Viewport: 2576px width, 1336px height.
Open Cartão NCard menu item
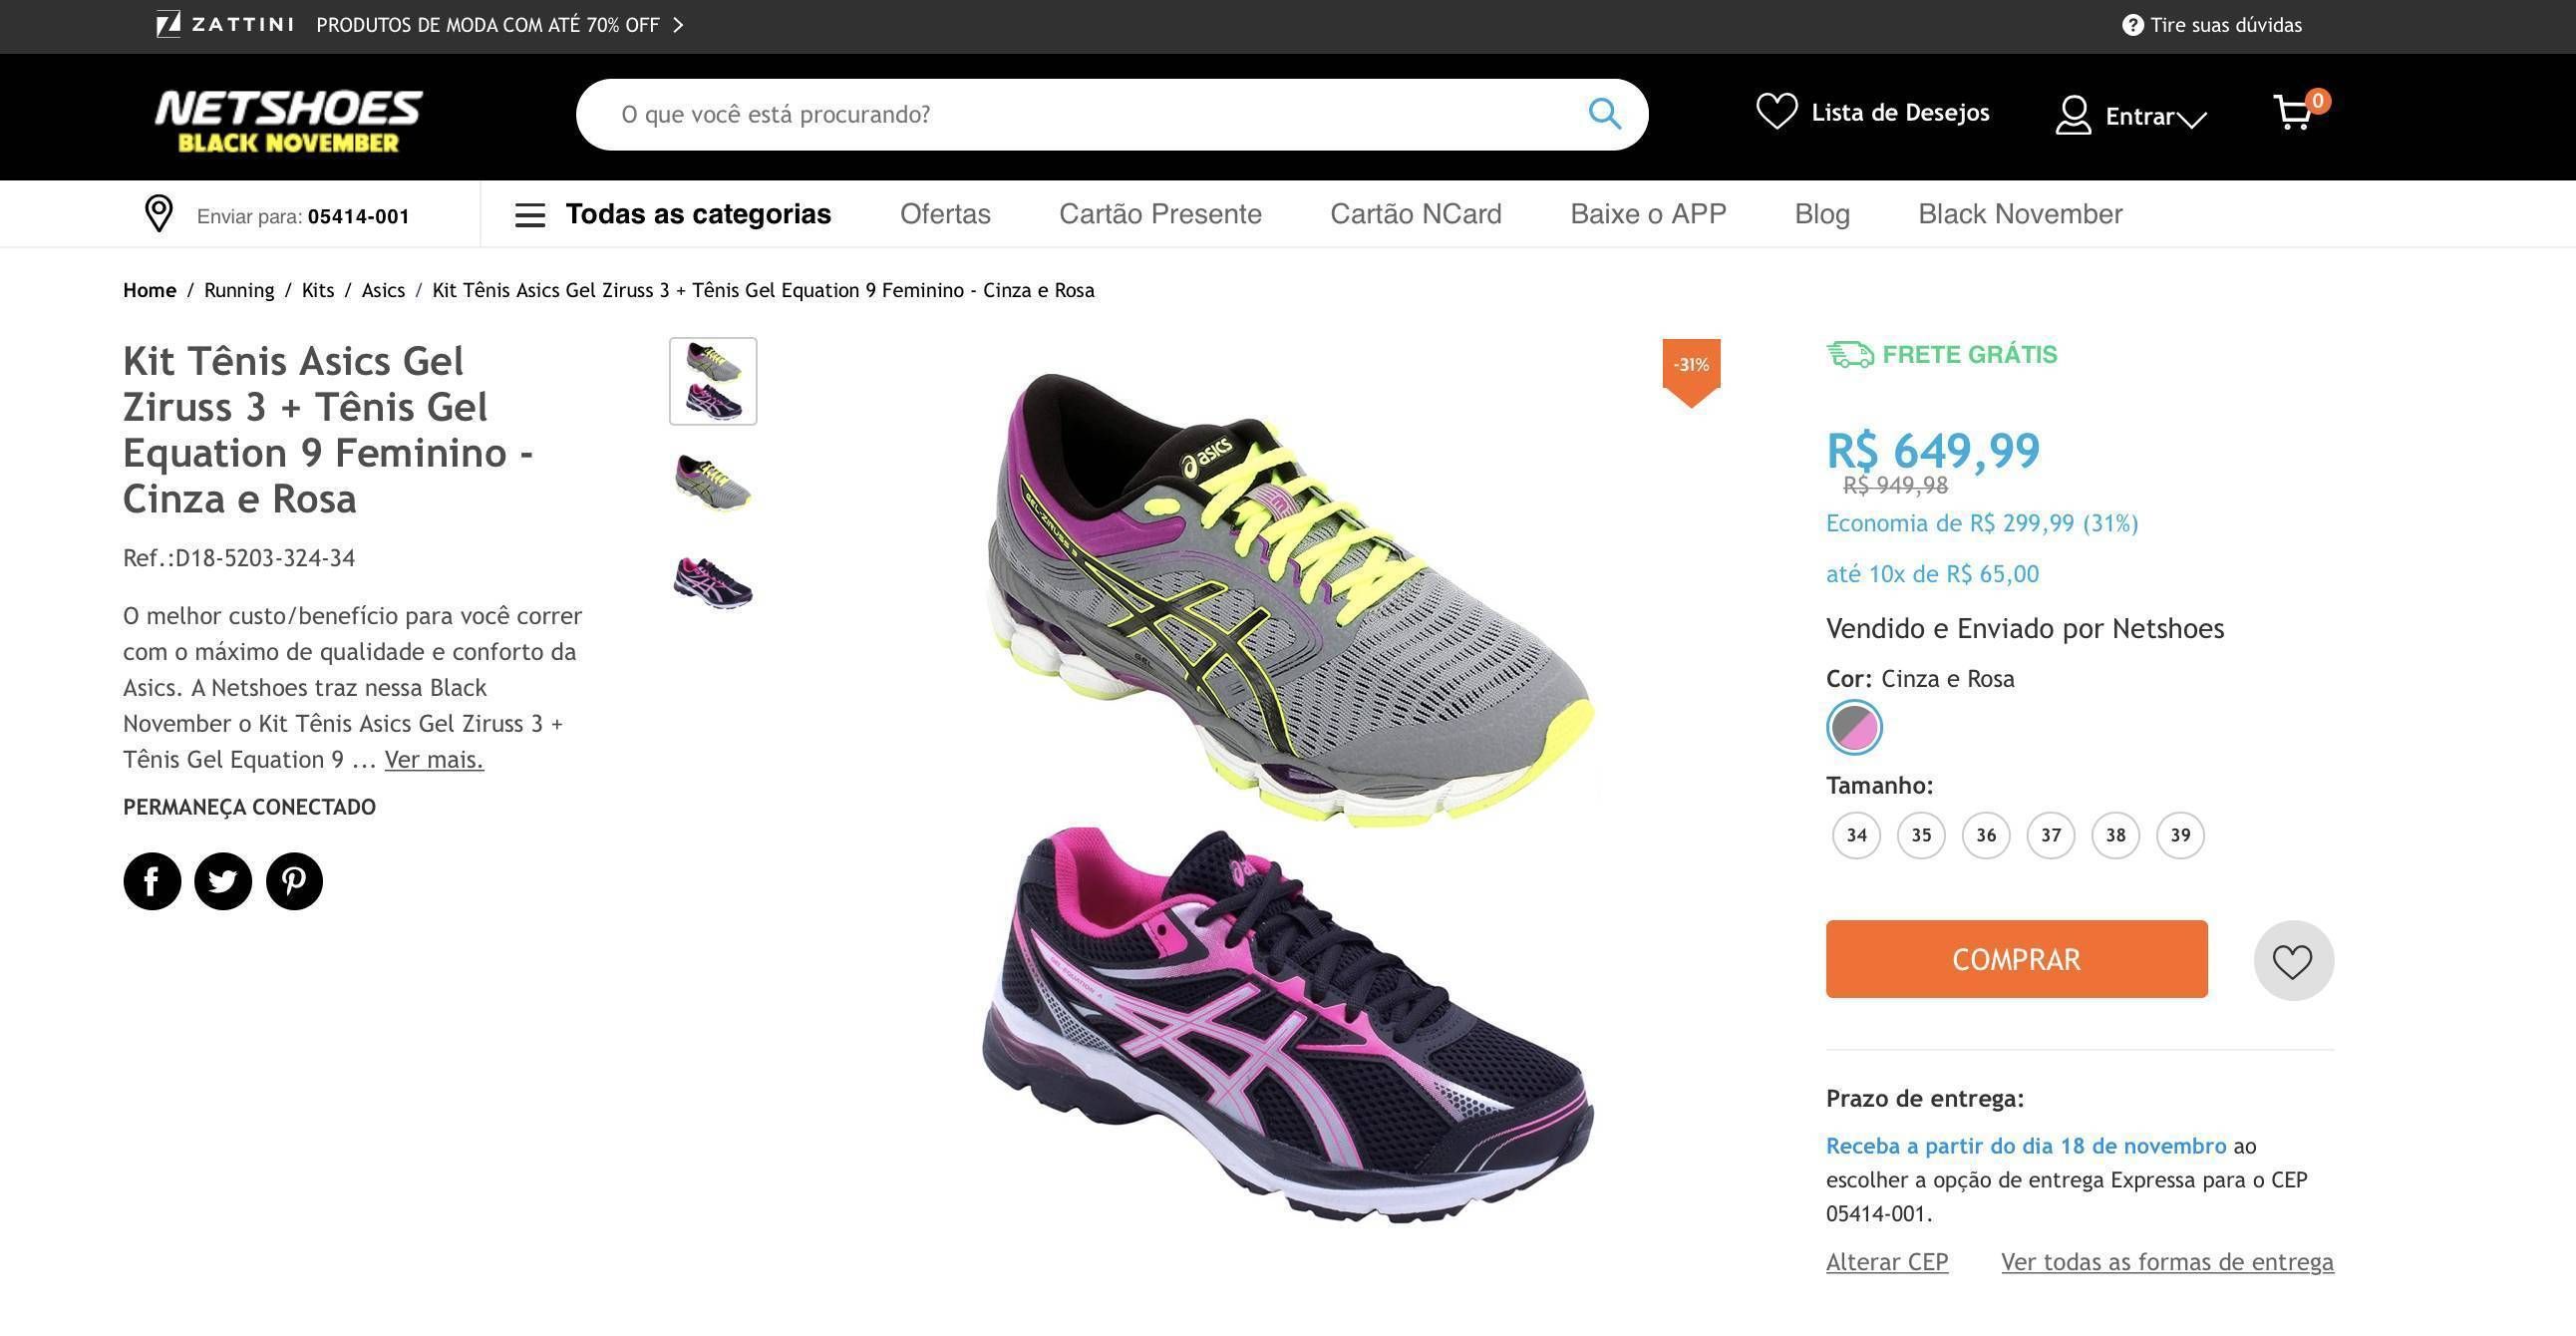[x=1416, y=214]
